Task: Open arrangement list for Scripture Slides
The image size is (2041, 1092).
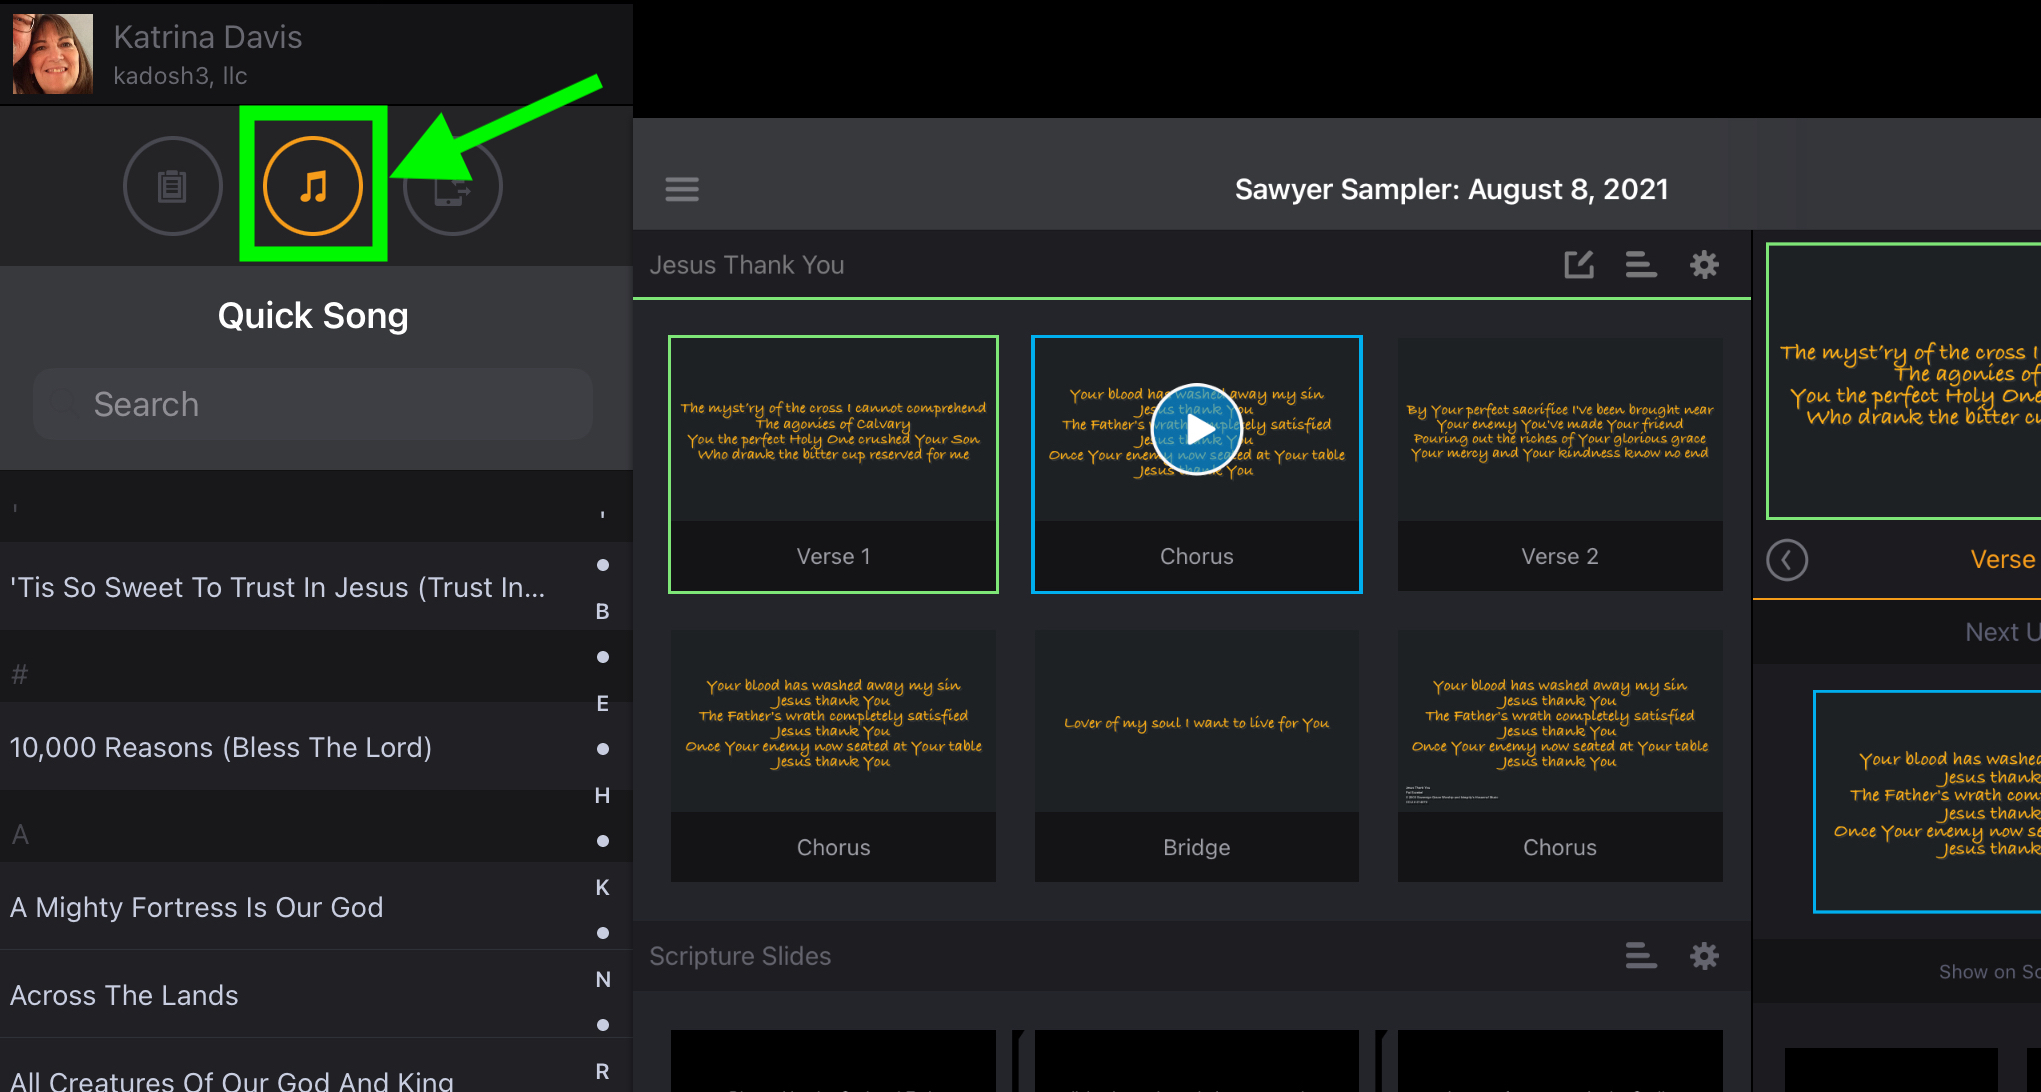Action: [x=1641, y=956]
